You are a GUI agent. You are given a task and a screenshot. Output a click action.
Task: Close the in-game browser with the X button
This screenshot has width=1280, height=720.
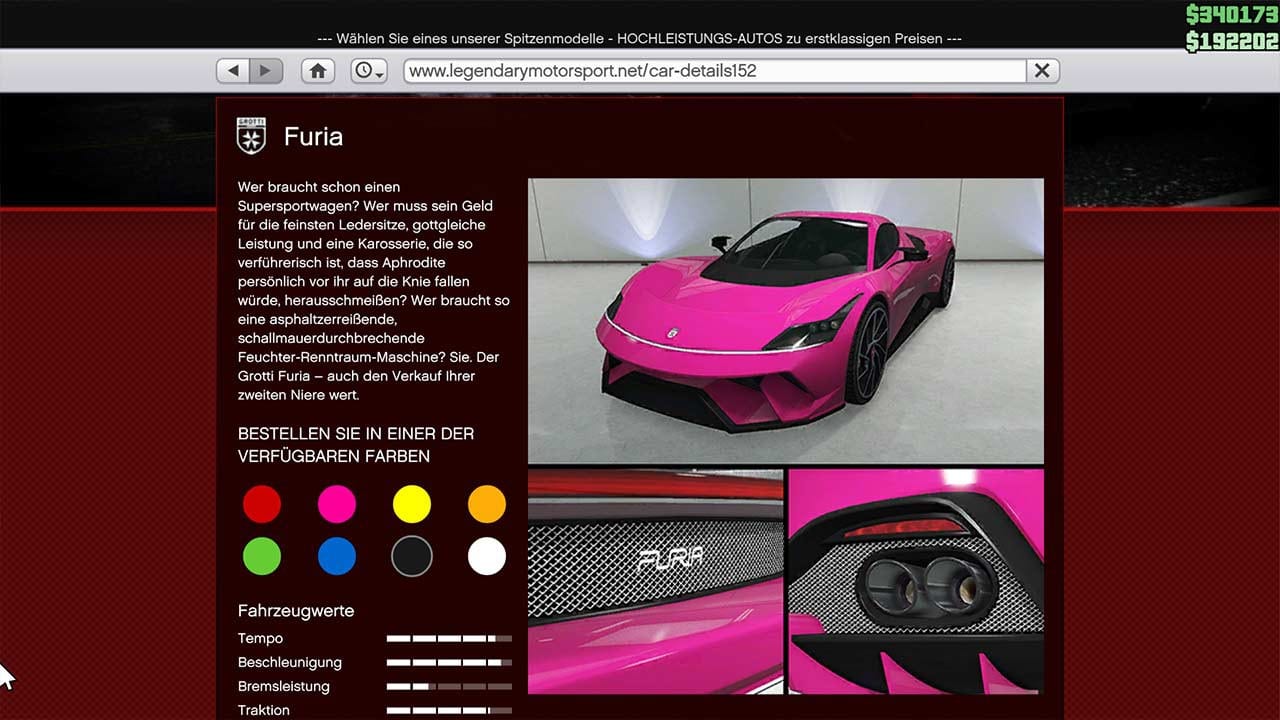1042,71
